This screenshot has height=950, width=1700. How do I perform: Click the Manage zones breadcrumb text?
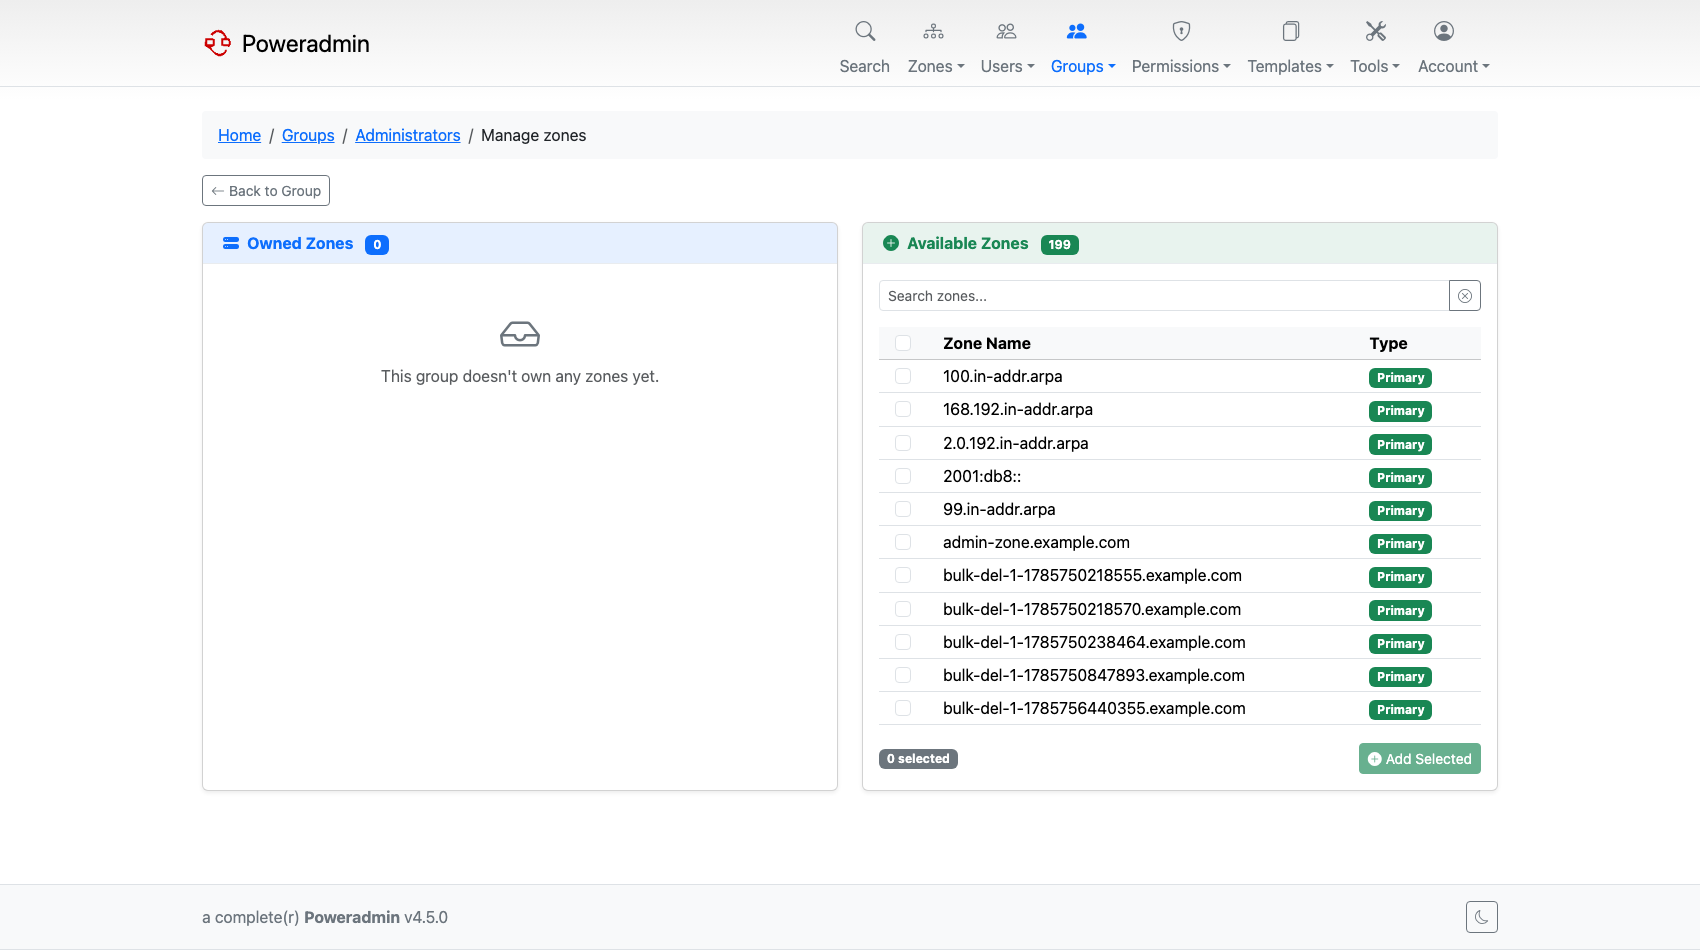pyautogui.click(x=534, y=135)
